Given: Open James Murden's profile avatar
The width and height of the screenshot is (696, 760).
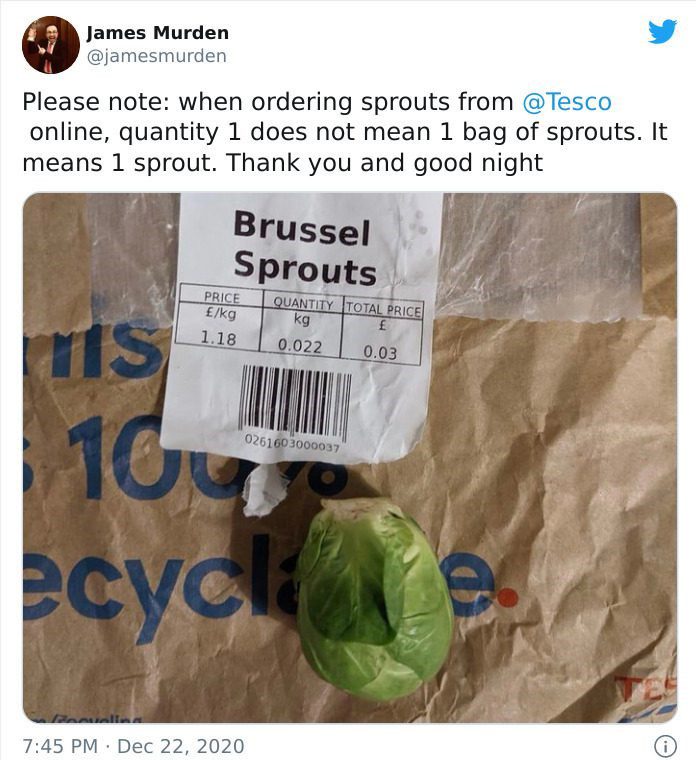Looking at the screenshot, I should 51,45.
